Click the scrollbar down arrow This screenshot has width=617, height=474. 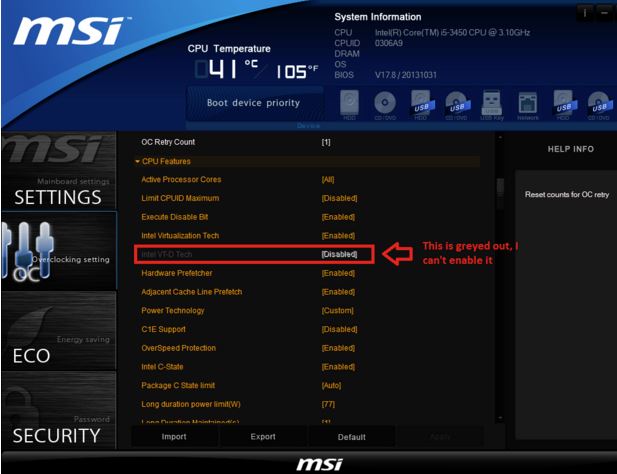tap(500, 418)
